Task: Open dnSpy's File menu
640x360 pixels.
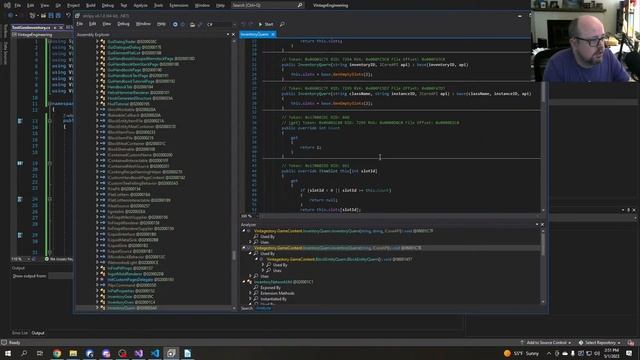Action: [80, 24]
